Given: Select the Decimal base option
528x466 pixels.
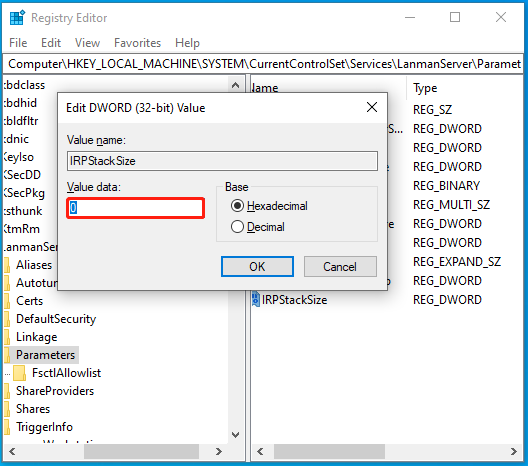Looking at the screenshot, I should click(237, 227).
